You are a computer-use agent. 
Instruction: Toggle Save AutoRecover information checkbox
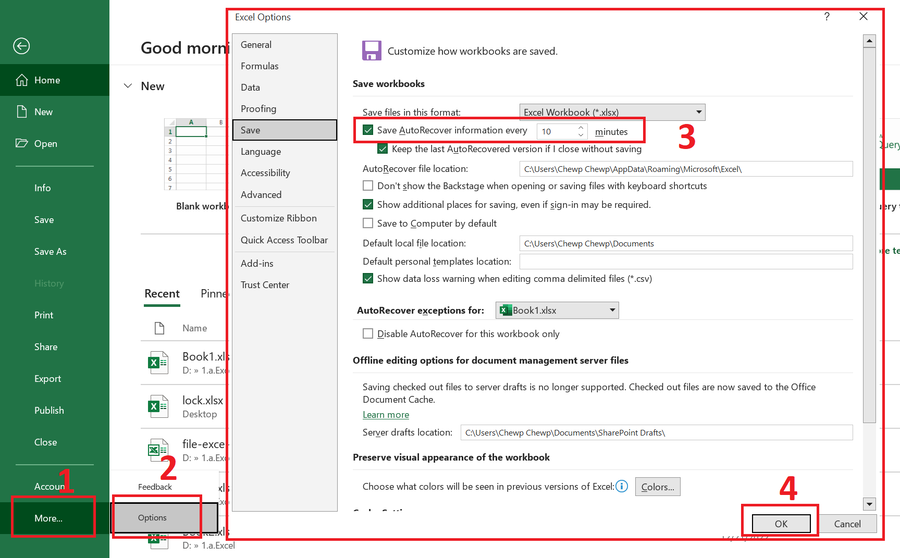tap(368, 130)
